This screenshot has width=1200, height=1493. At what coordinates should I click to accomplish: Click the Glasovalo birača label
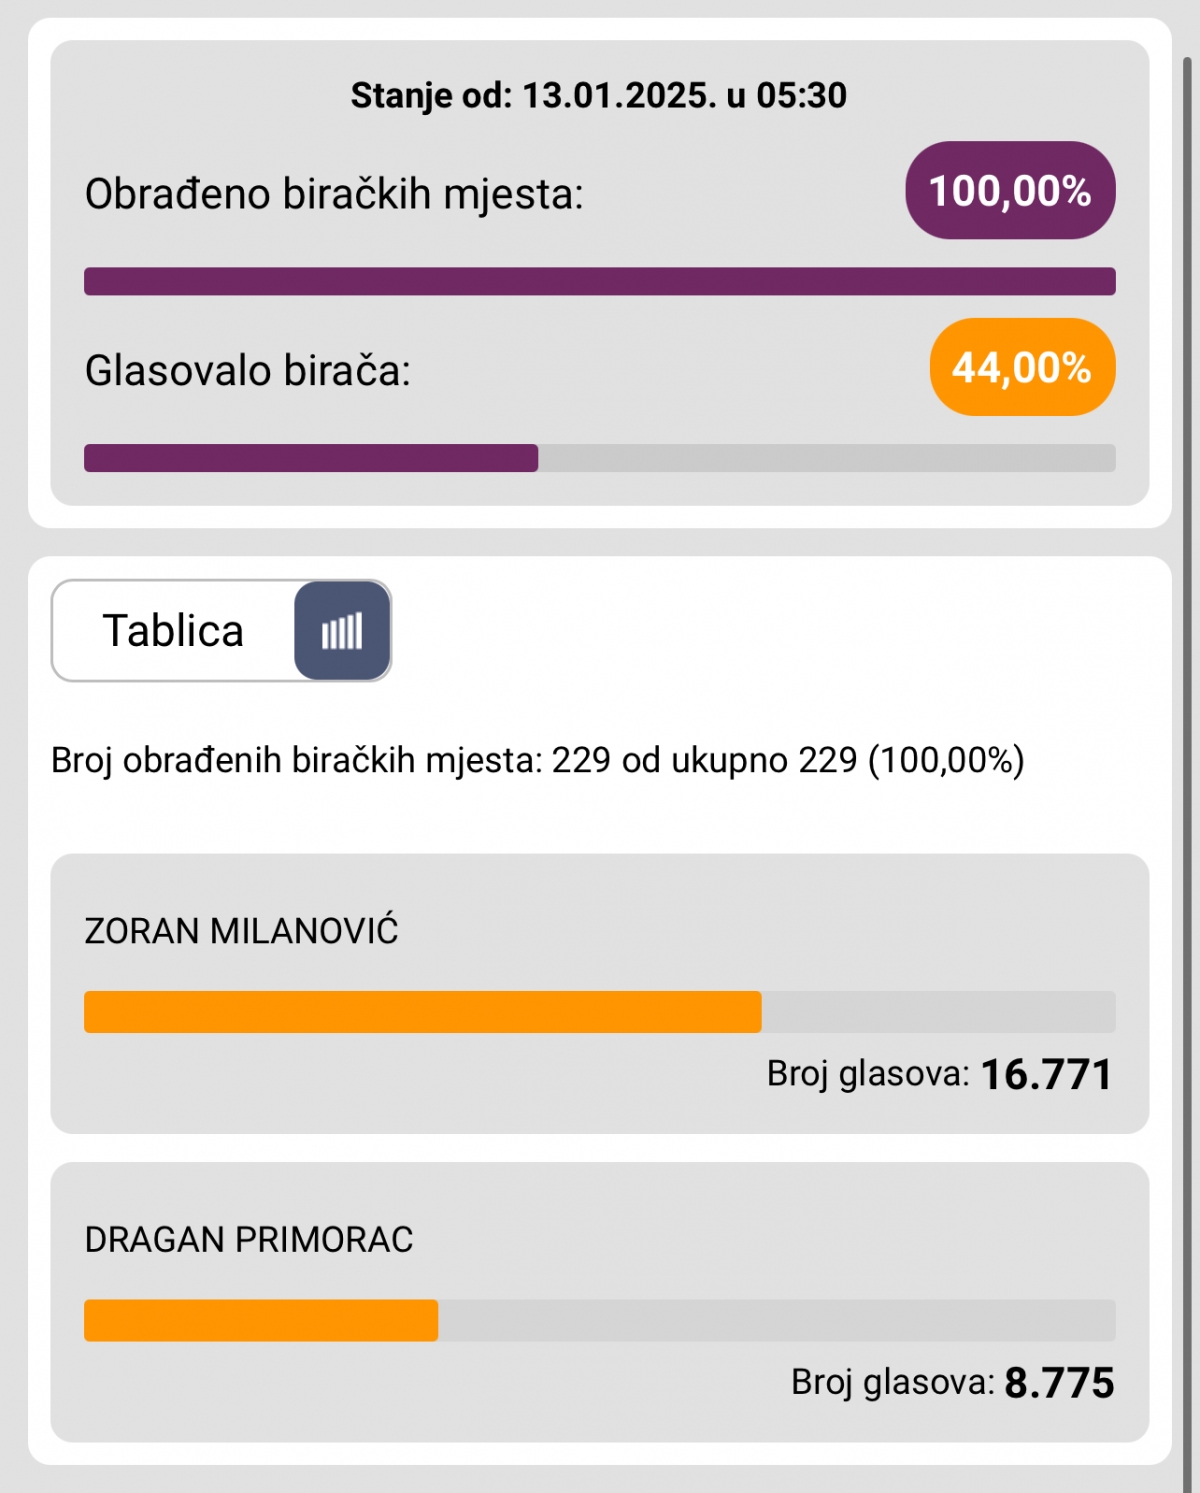click(x=248, y=371)
